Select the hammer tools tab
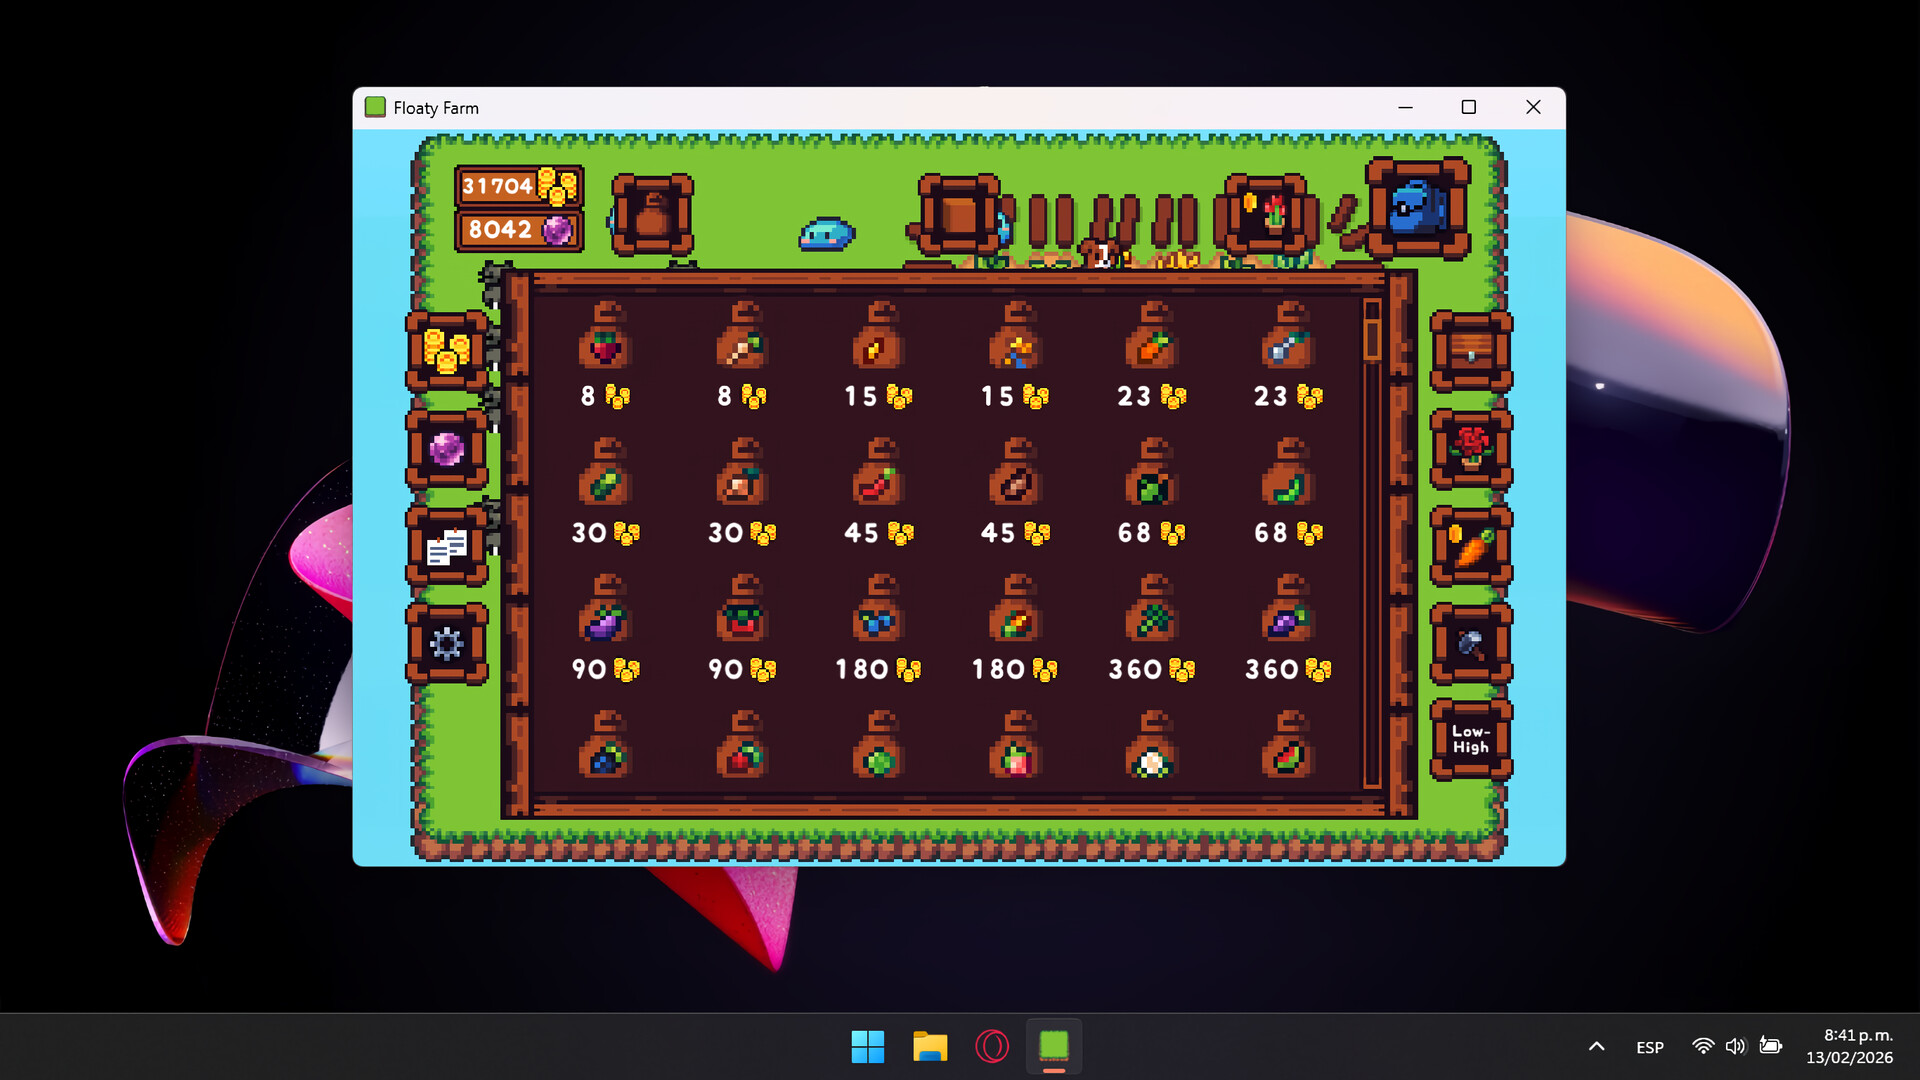This screenshot has height=1080, width=1920. pyautogui.click(x=1470, y=645)
